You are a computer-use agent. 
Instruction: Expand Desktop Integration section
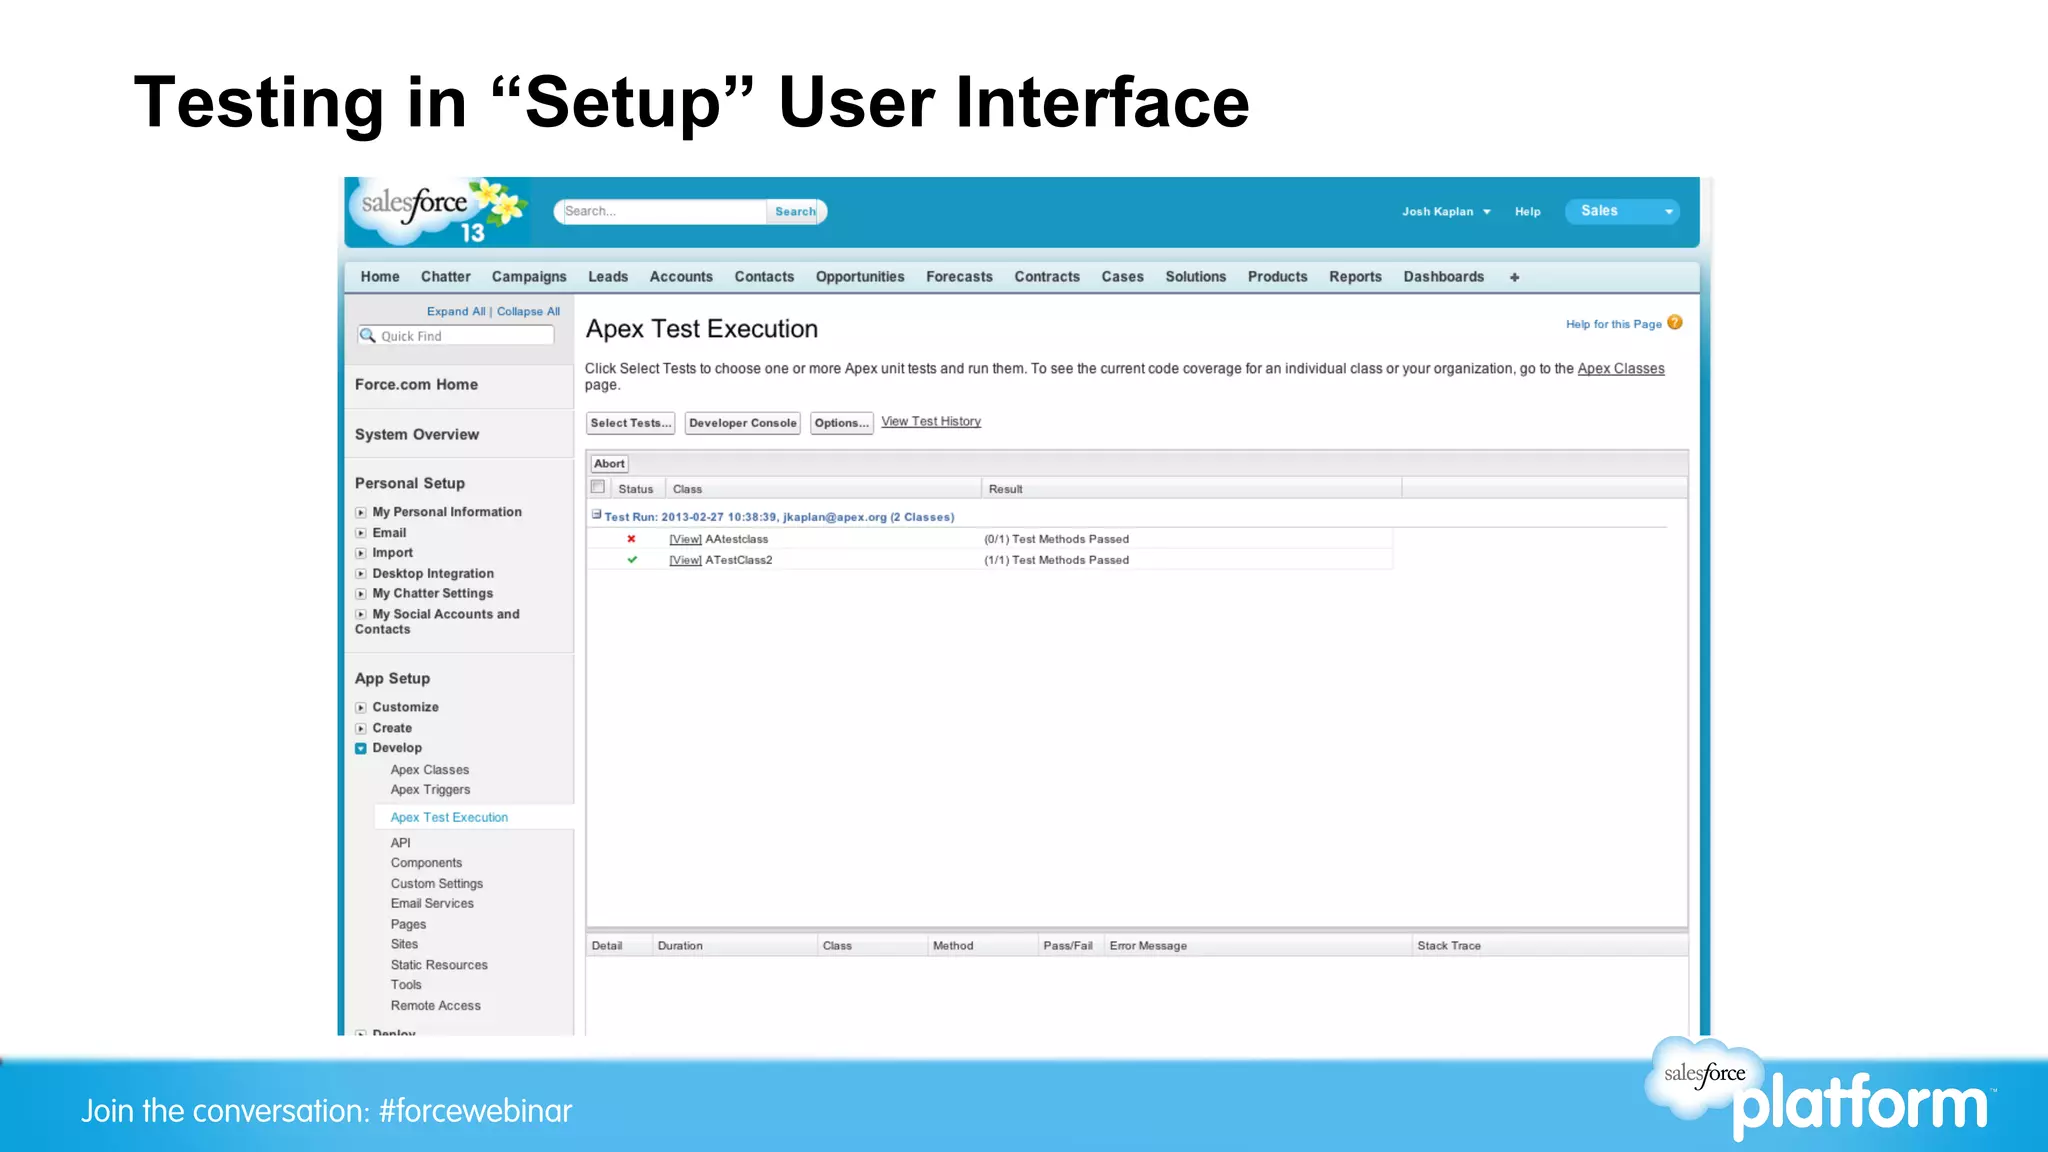click(x=361, y=574)
